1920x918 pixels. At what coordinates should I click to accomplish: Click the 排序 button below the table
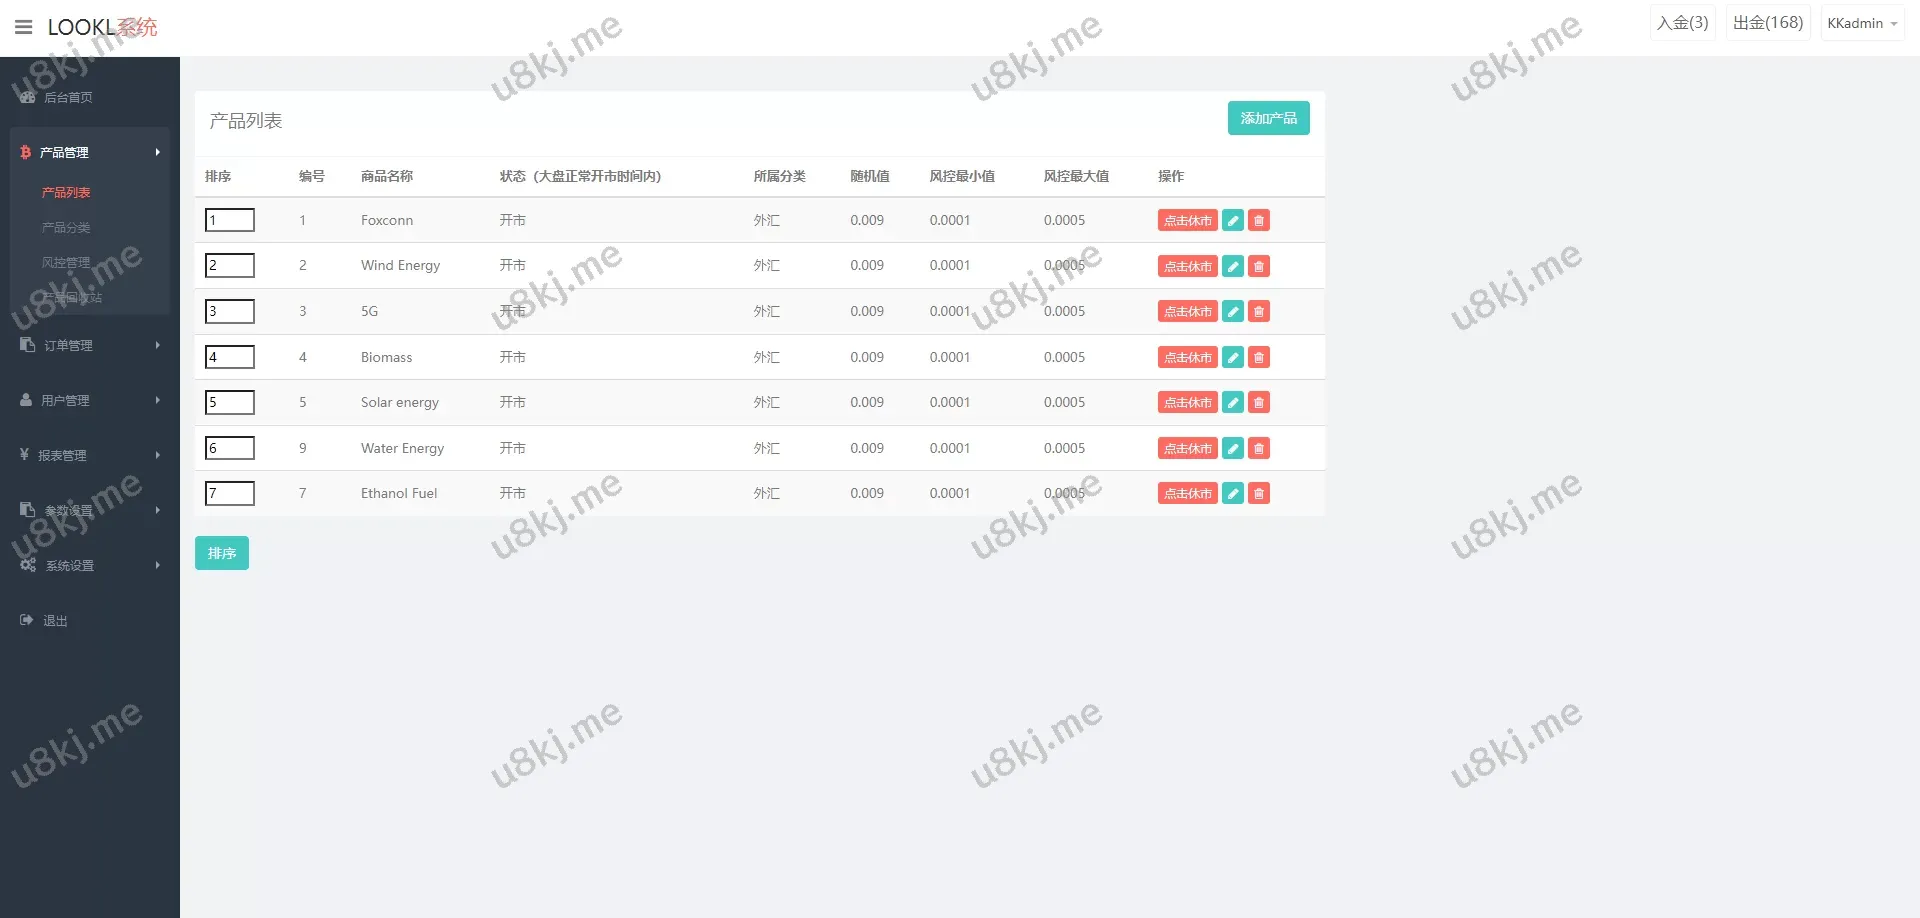(x=221, y=553)
